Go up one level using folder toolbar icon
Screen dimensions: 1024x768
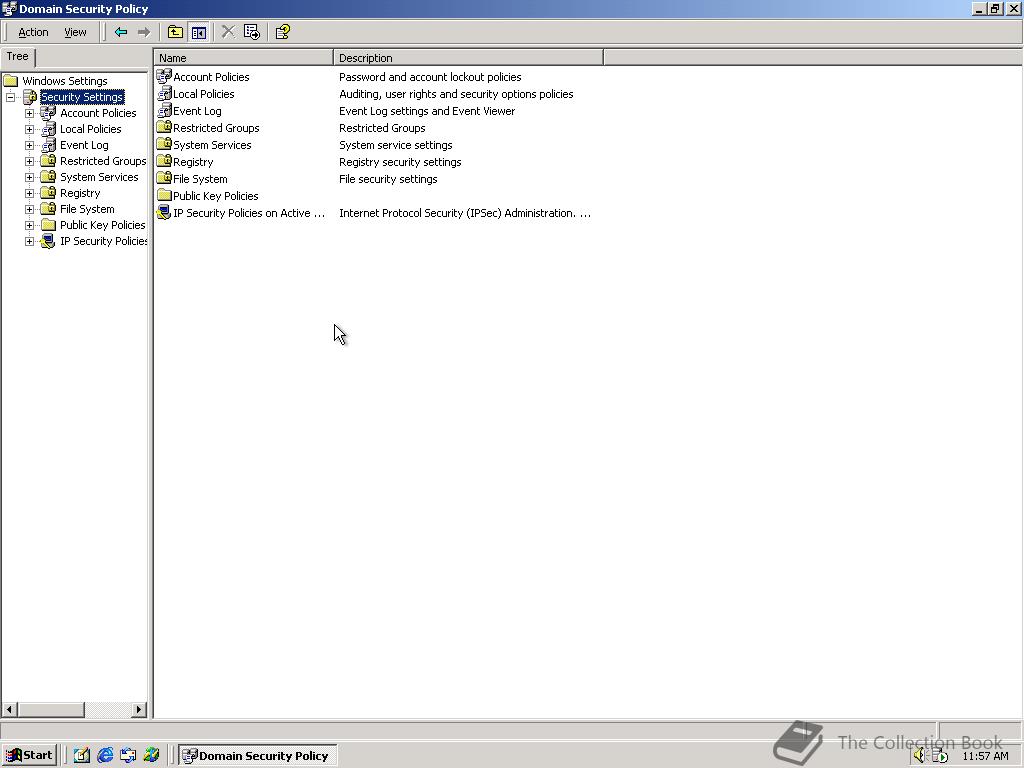(x=175, y=32)
